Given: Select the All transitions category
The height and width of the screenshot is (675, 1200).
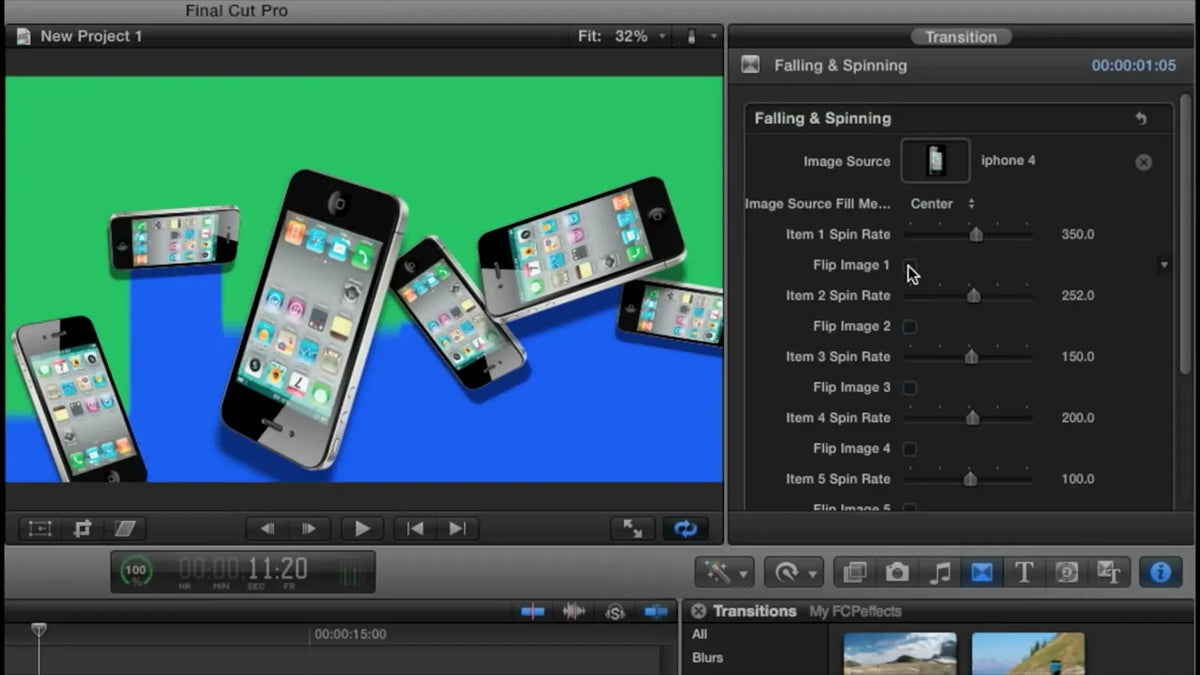Looking at the screenshot, I should 700,634.
